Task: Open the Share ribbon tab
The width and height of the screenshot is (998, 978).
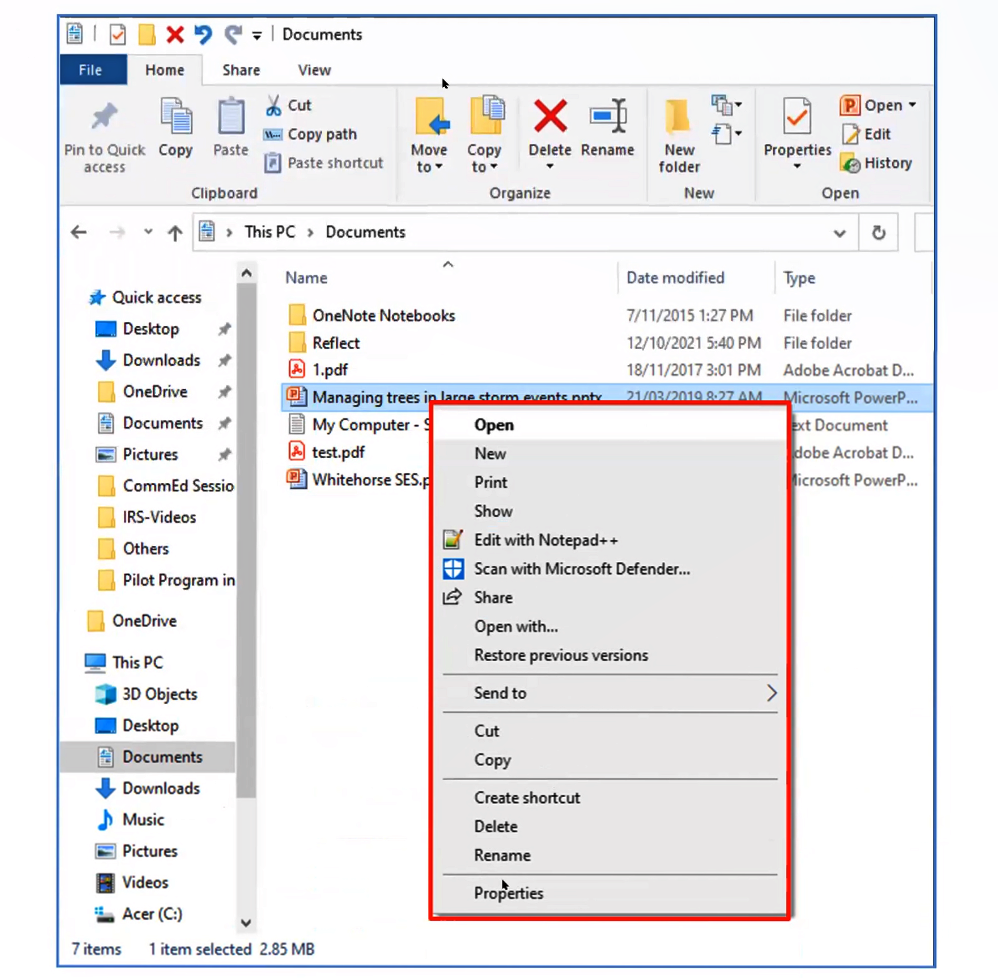Action: click(241, 70)
